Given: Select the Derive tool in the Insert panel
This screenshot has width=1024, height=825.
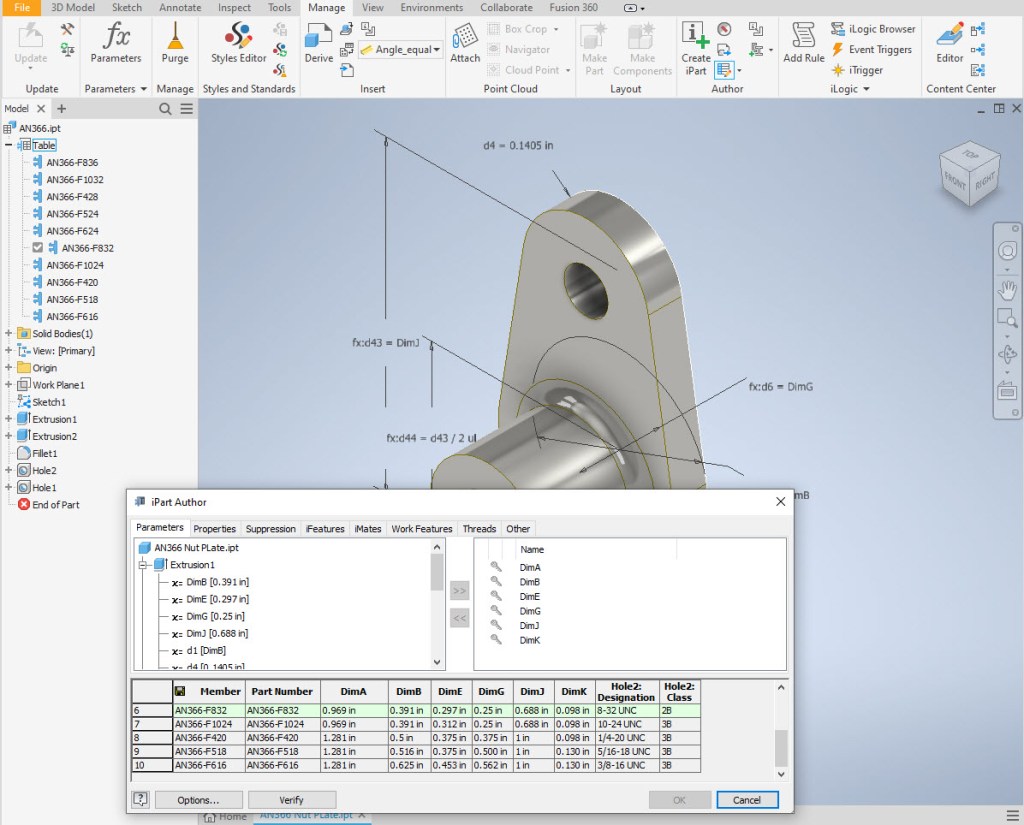Looking at the screenshot, I should 317,45.
